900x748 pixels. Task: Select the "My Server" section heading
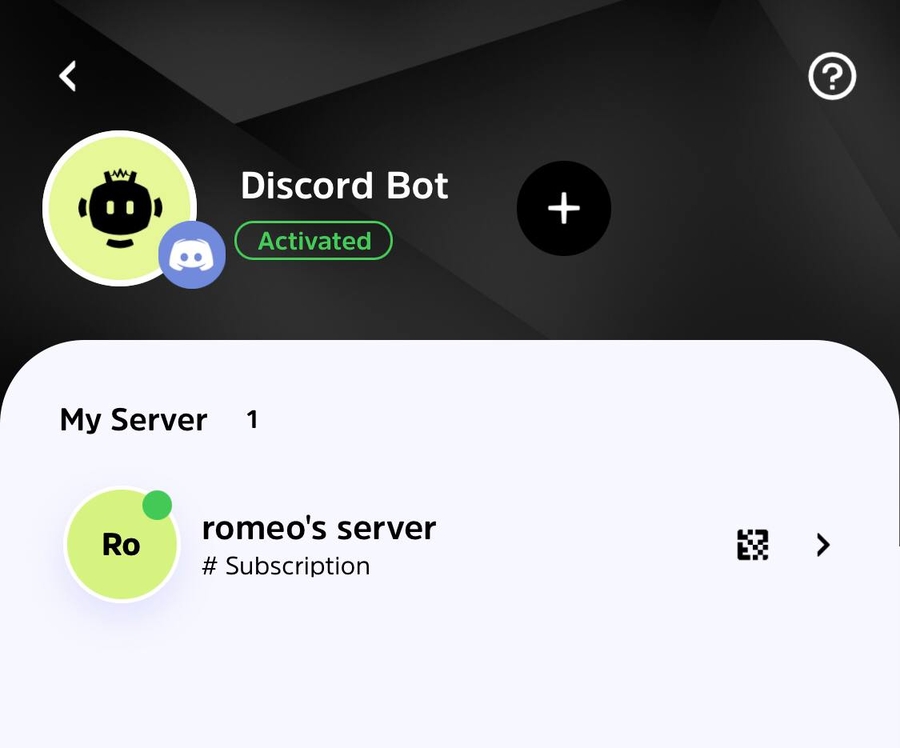click(133, 420)
